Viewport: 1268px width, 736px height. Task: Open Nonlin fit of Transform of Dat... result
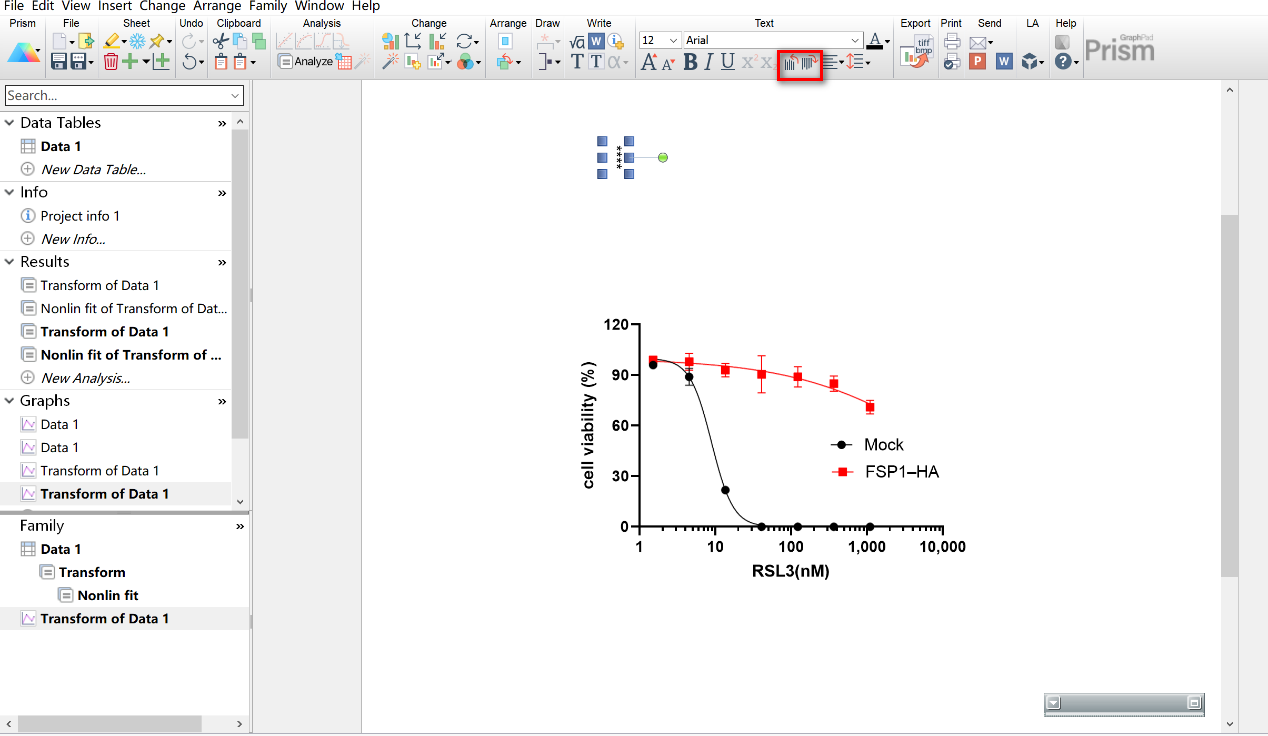tap(134, 308)
